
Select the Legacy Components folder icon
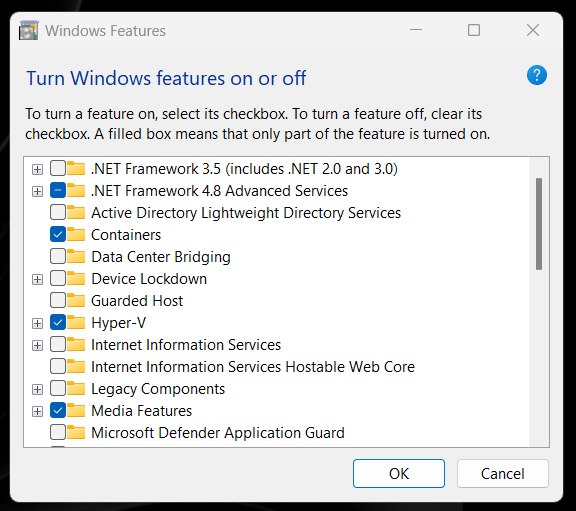pyautogui.click(x=76, y=388)
